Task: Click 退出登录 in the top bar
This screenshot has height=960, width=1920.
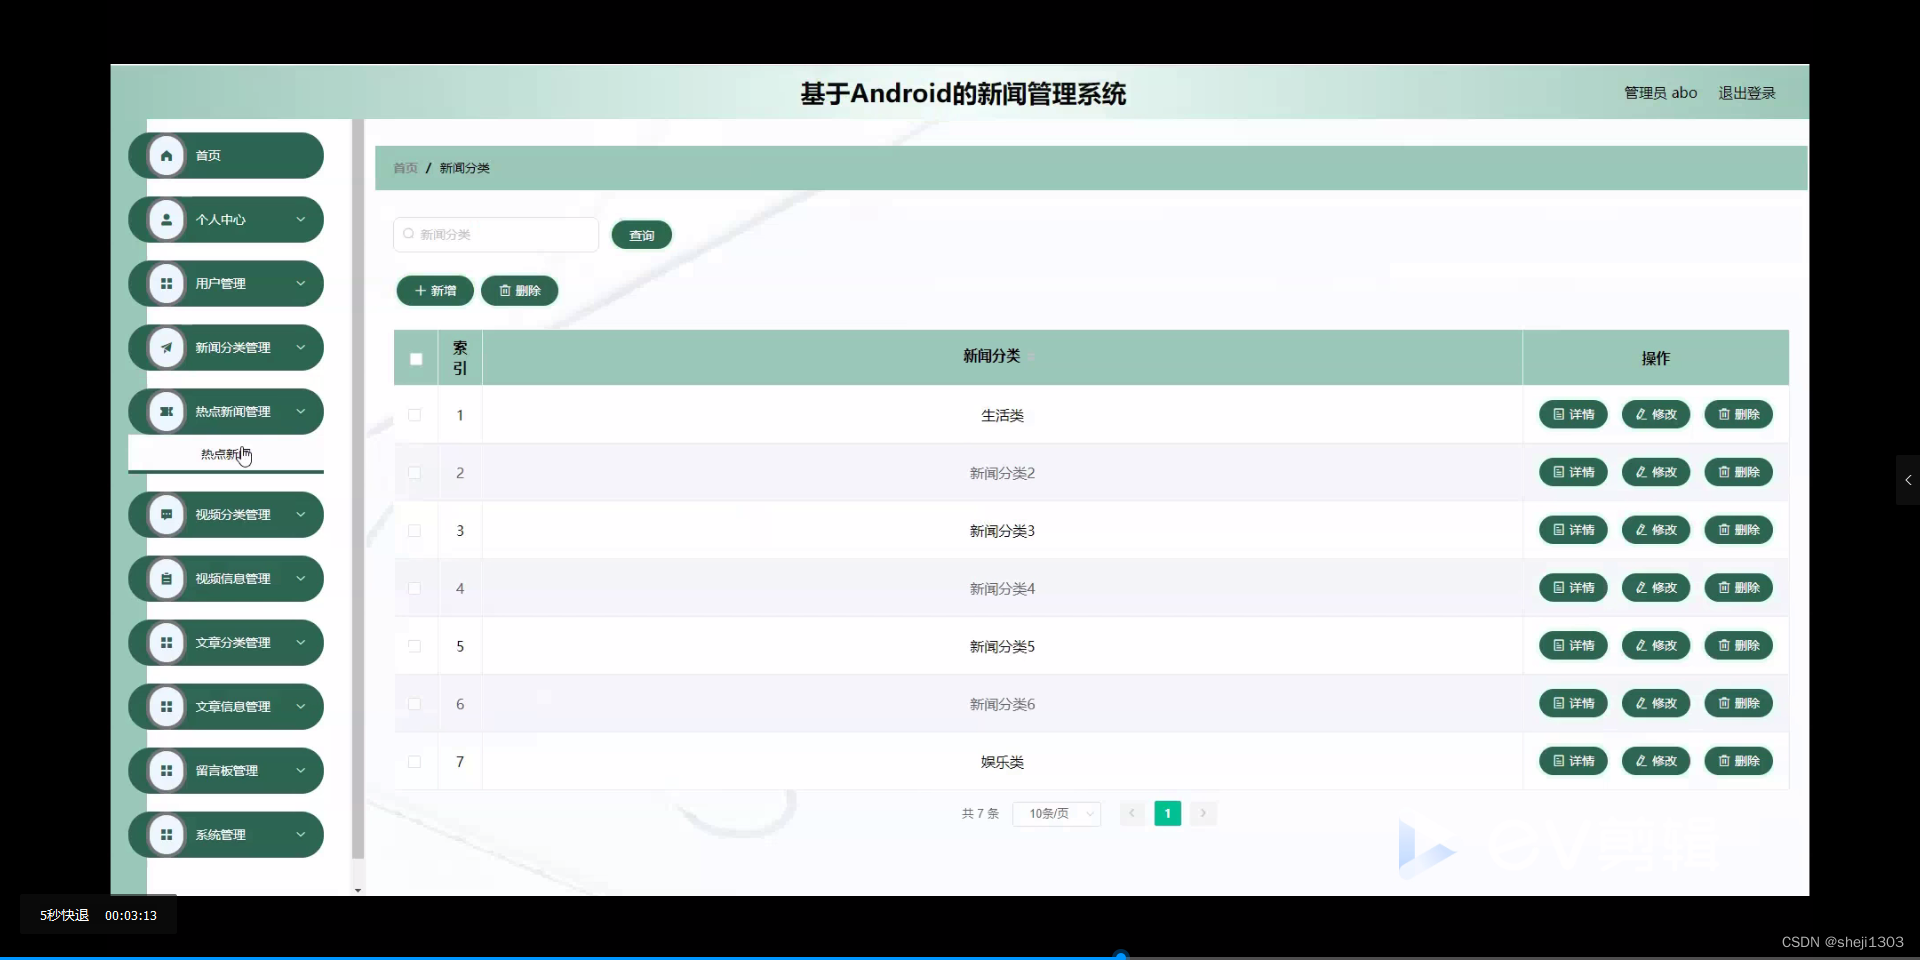Action: [1747, 92]
